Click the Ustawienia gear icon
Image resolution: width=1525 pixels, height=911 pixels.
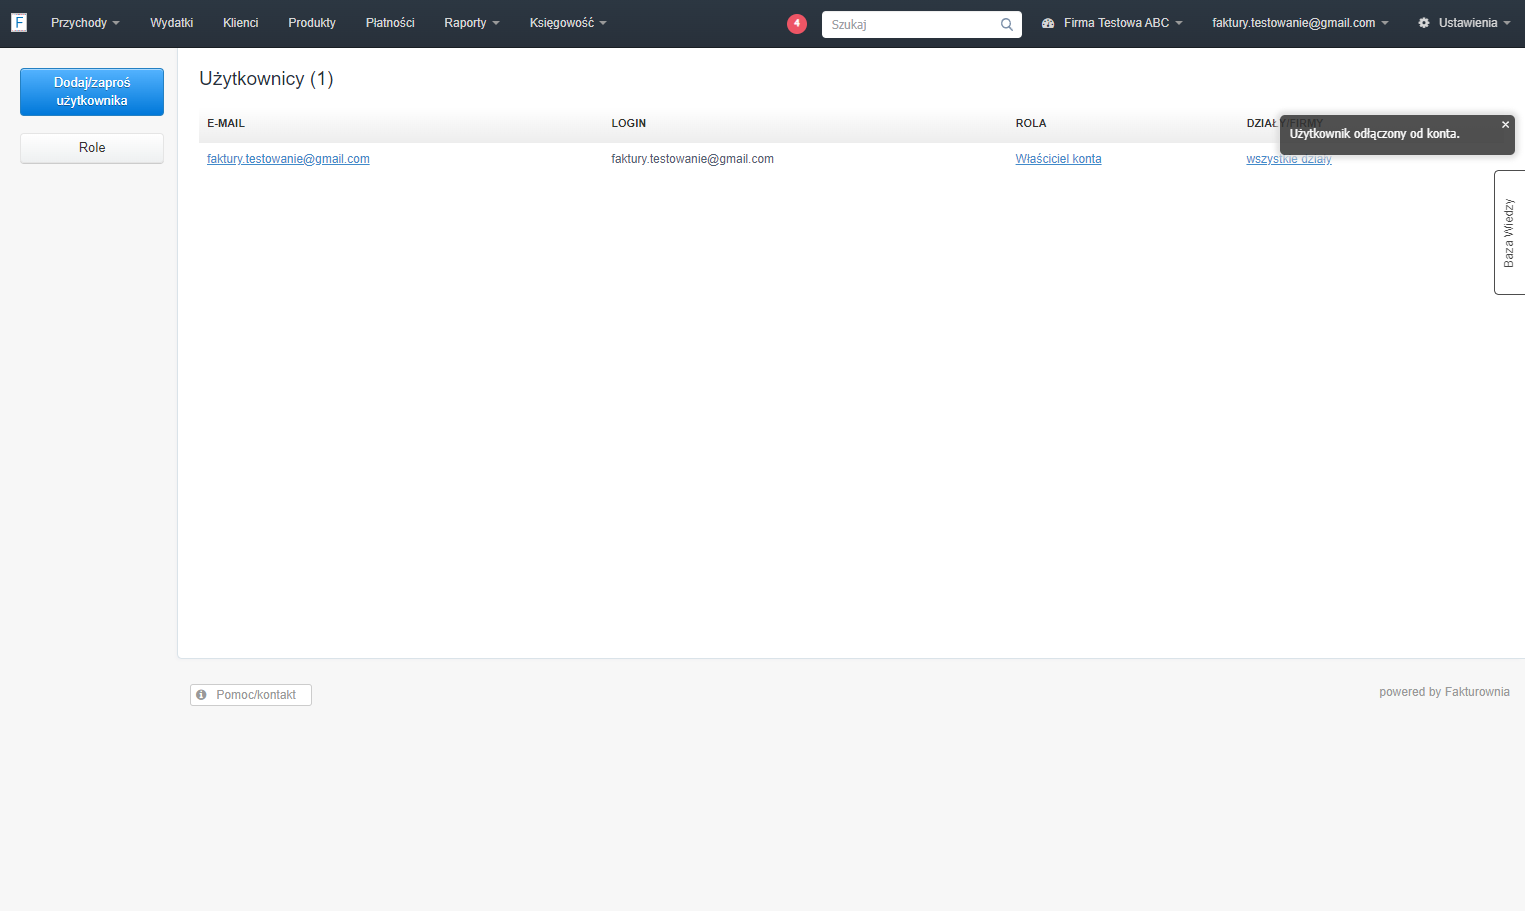click(x=1424, y=23)
